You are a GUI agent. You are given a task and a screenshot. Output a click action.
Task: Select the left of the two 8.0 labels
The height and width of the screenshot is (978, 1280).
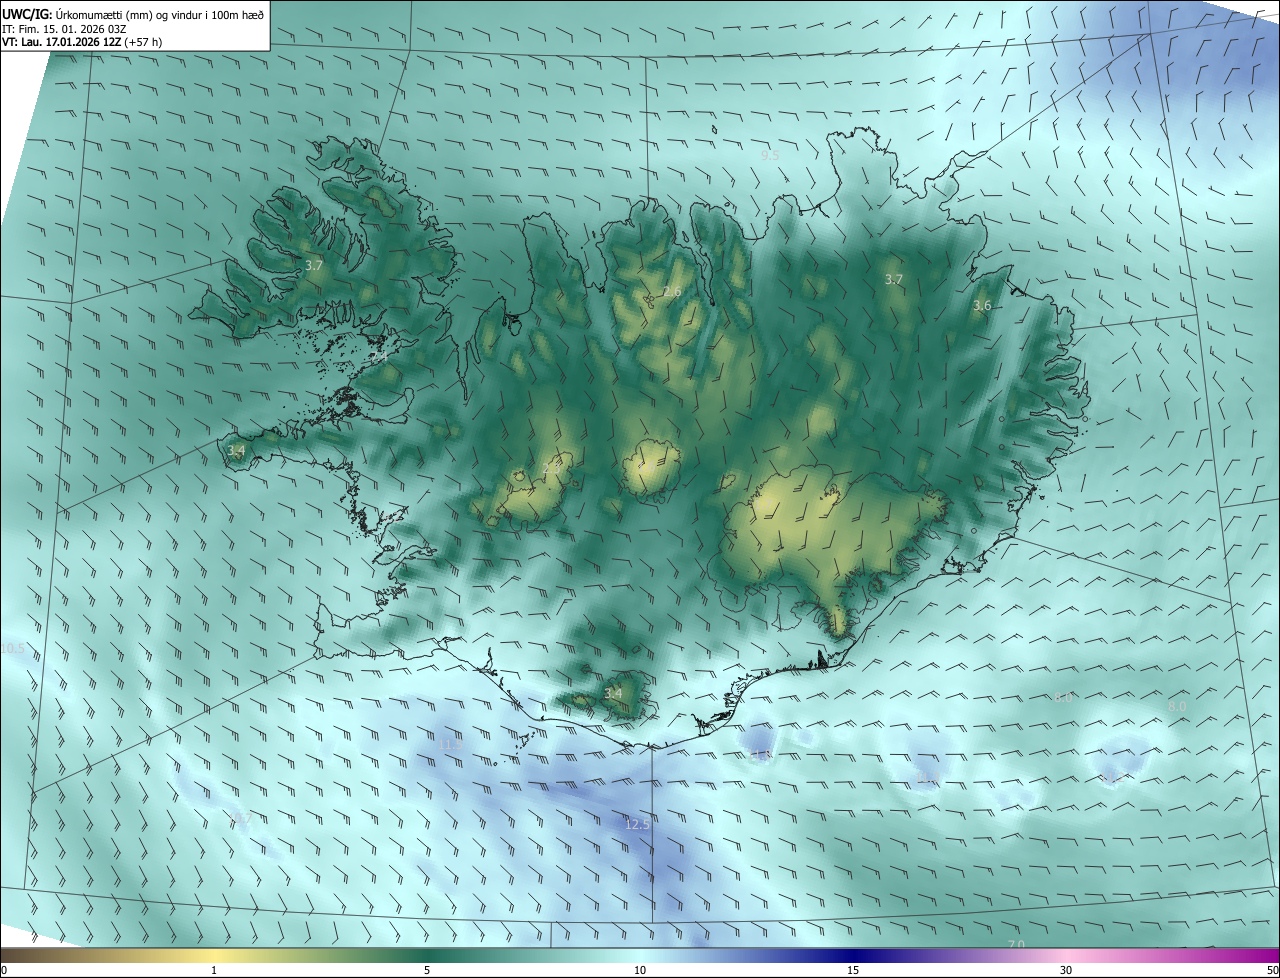tap(1063, 697)
